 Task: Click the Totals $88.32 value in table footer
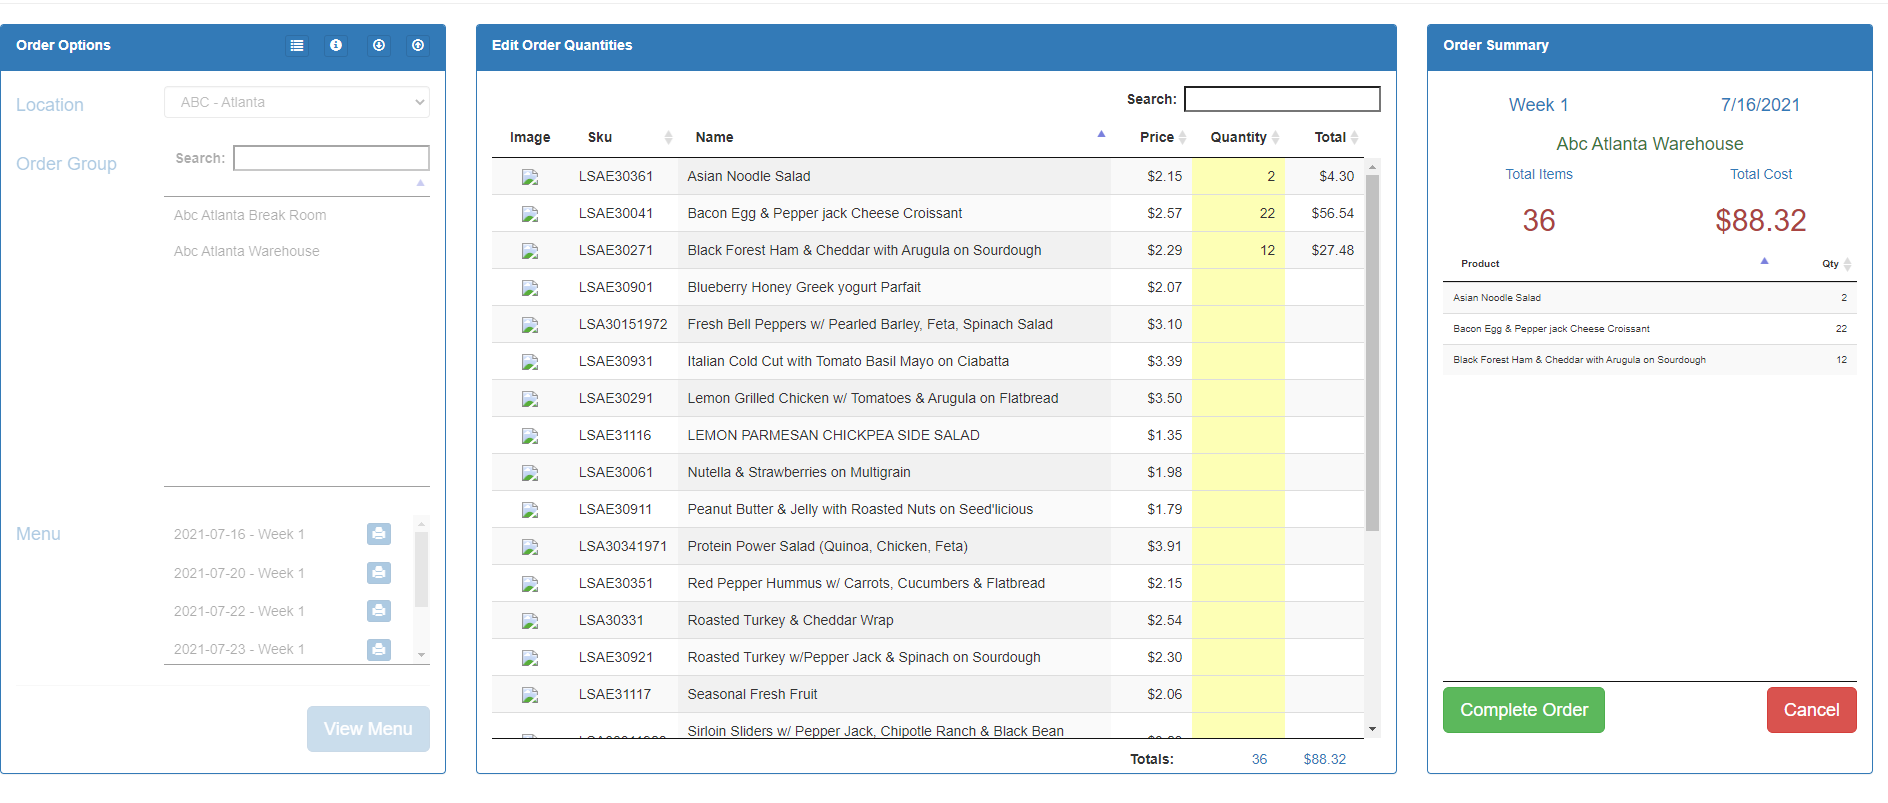1324,759
